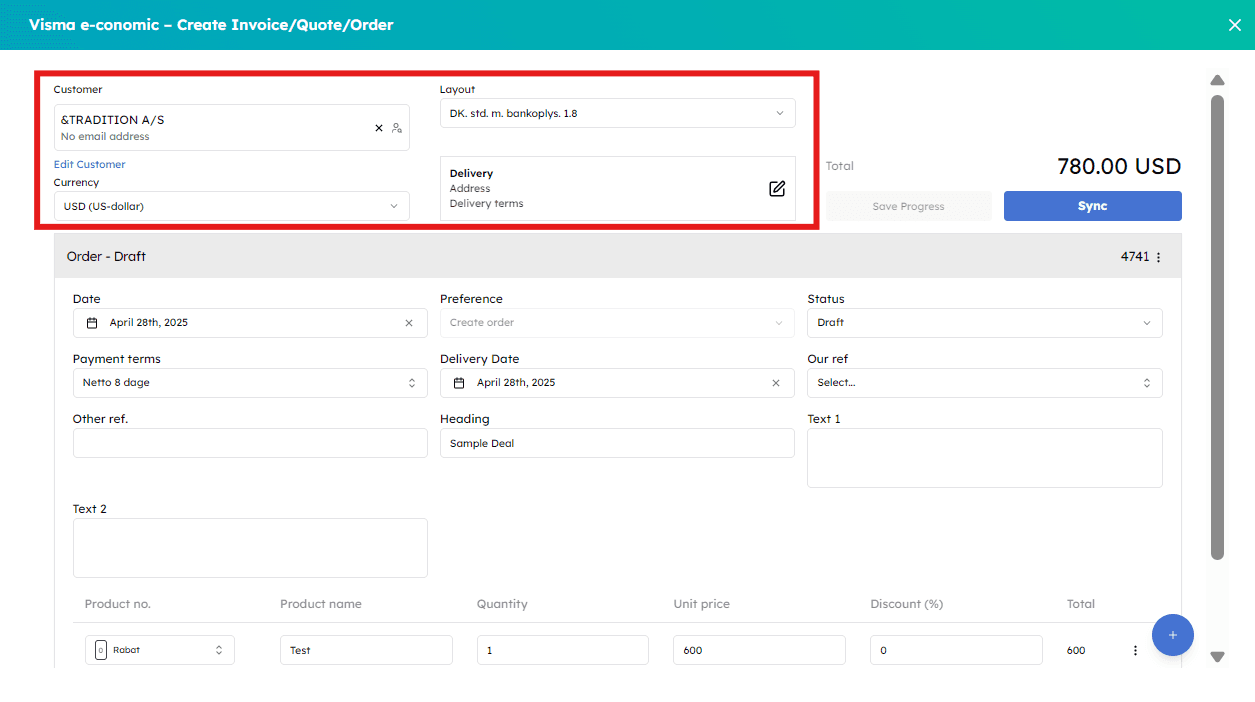Screen dimensions: 1255x702
Task: Click the scrollbar up arrow
Action: click(1217, 80)
